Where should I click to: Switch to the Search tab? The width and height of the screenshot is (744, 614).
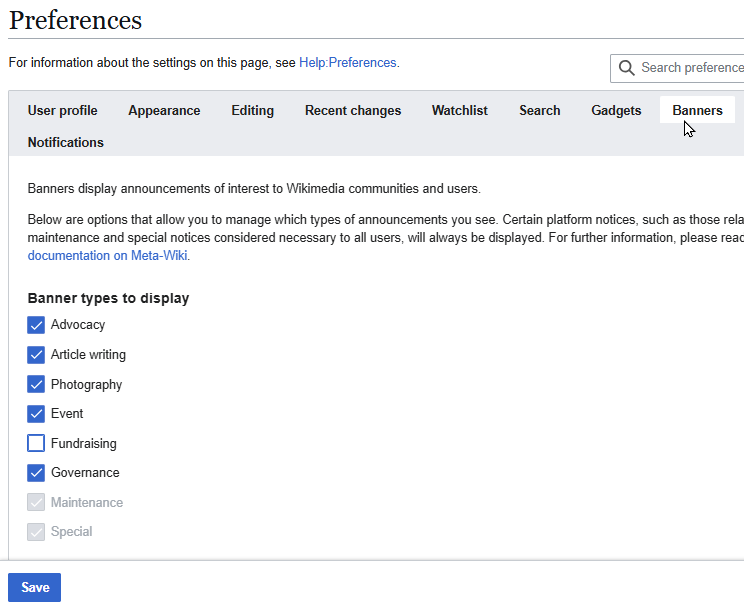(539, 111)
